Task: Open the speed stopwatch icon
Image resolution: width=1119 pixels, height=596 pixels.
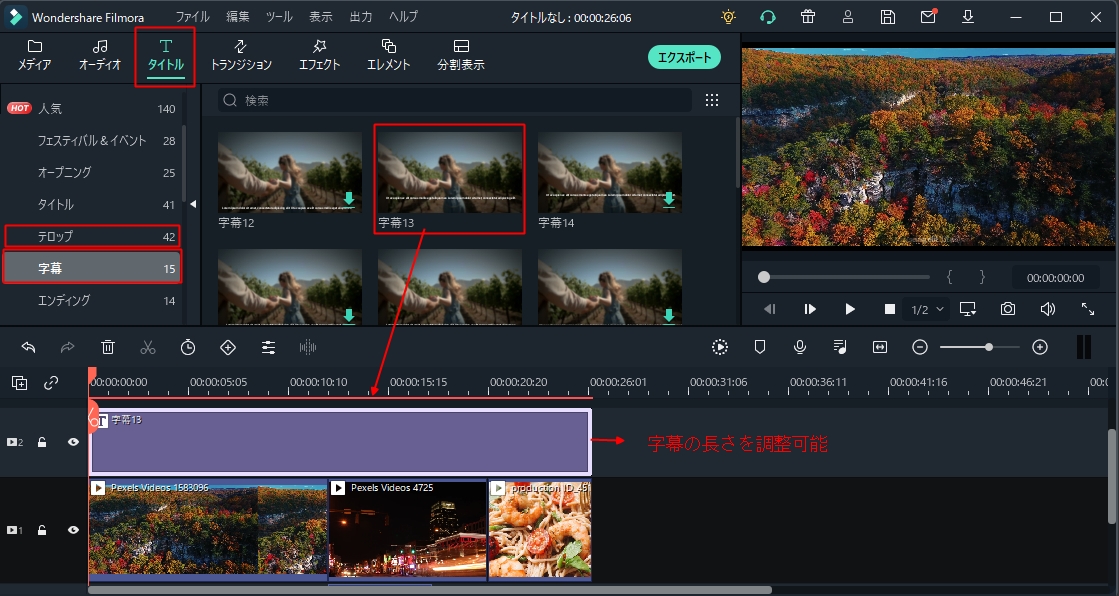Action: click(188, 348)
